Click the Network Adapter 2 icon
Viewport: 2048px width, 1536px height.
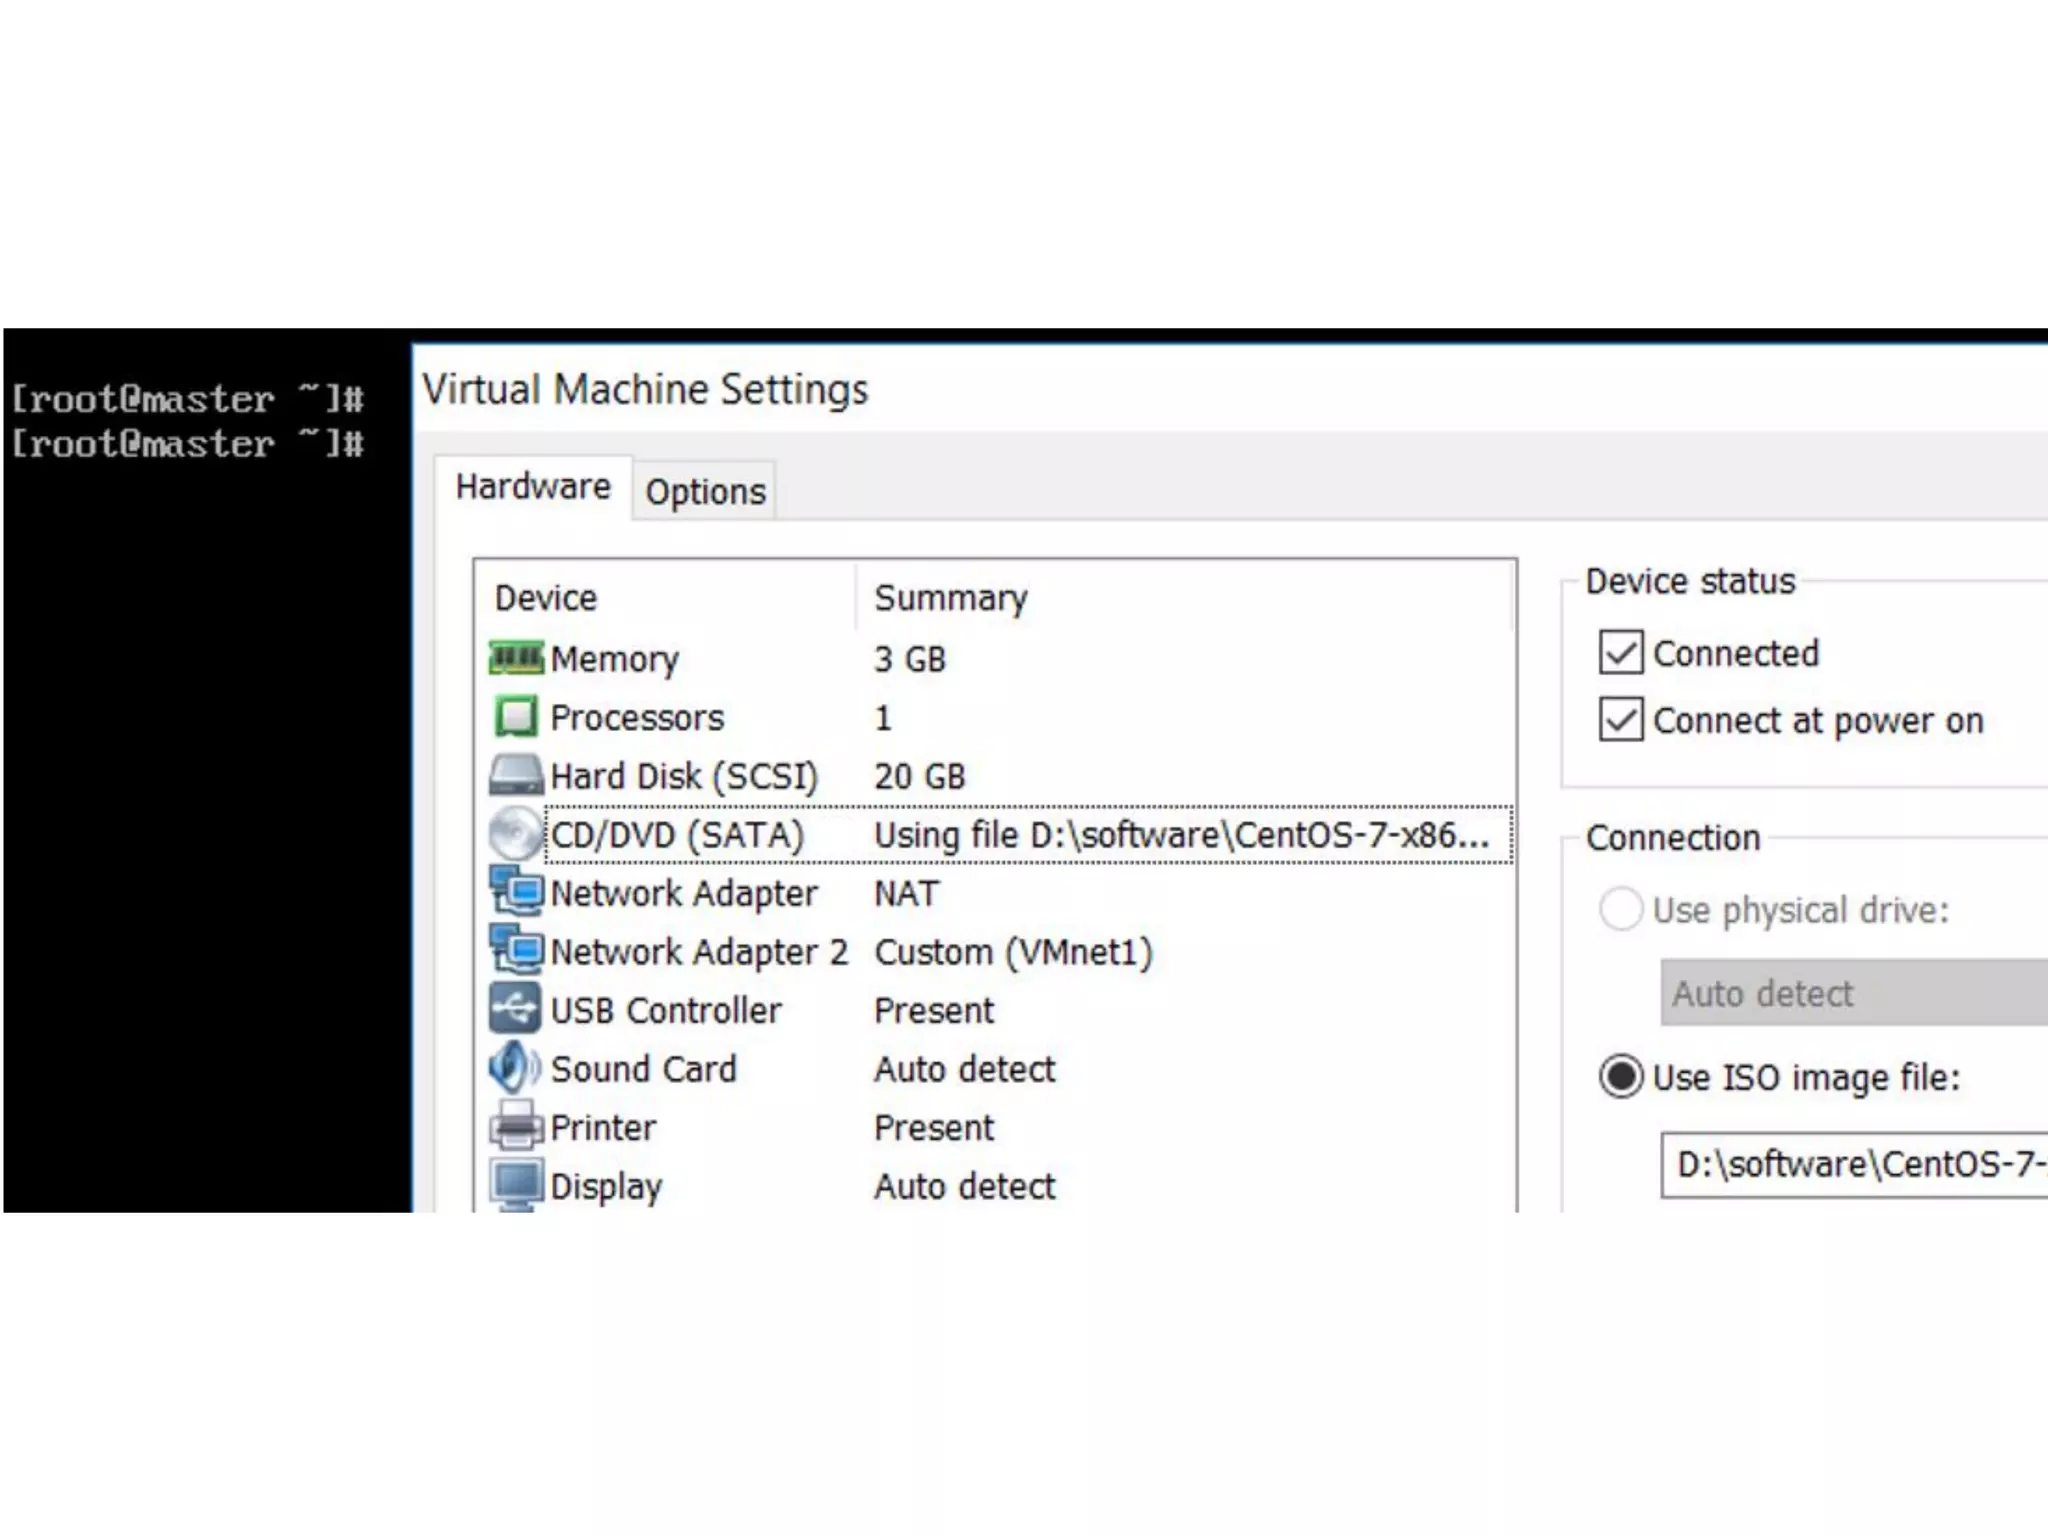pyautogui.click(x=516, y=950)
